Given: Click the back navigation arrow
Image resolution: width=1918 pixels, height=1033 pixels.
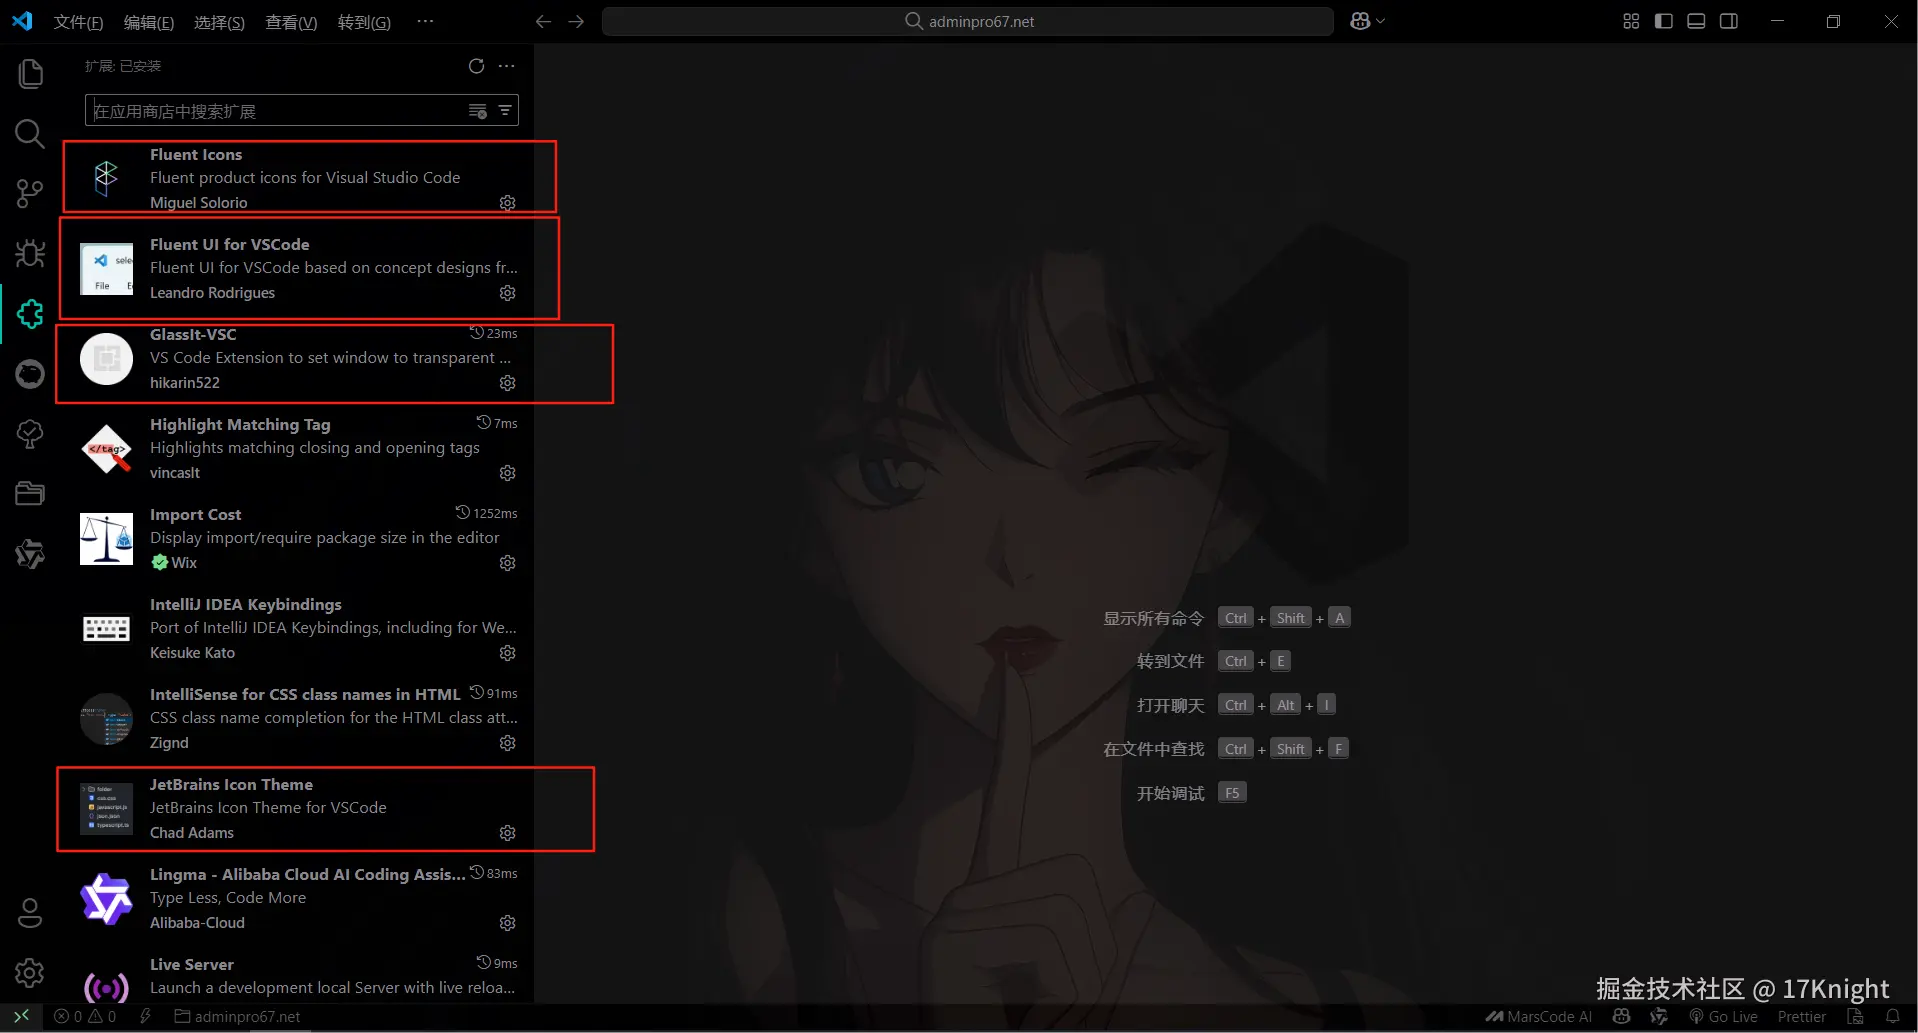Looking at the screenshot, I should (542, 20).
